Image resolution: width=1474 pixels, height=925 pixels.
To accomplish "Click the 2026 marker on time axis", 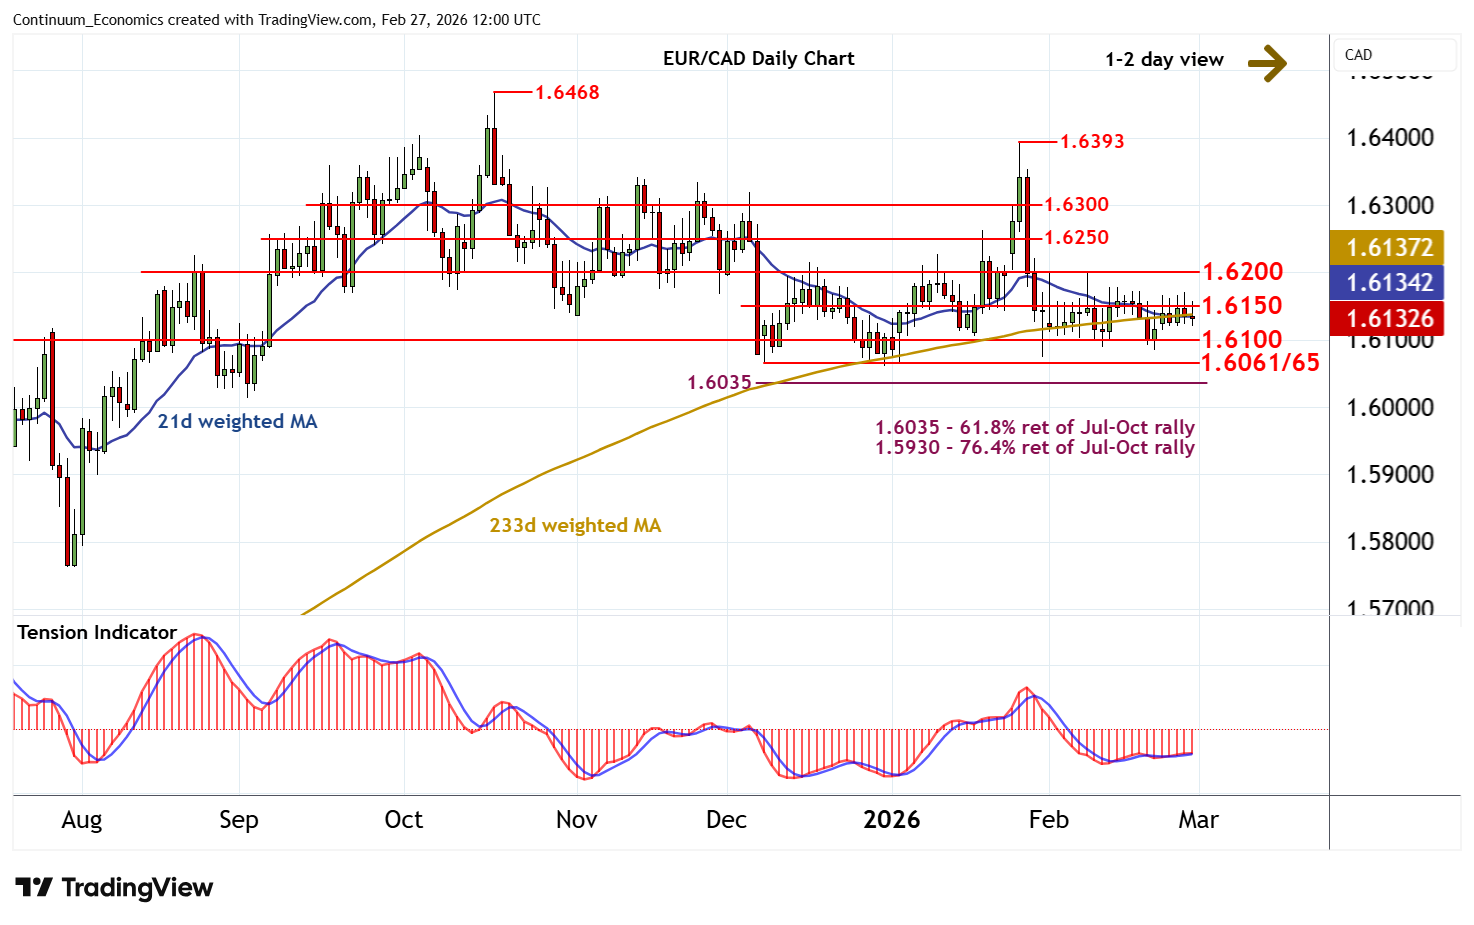I will 891,820.
